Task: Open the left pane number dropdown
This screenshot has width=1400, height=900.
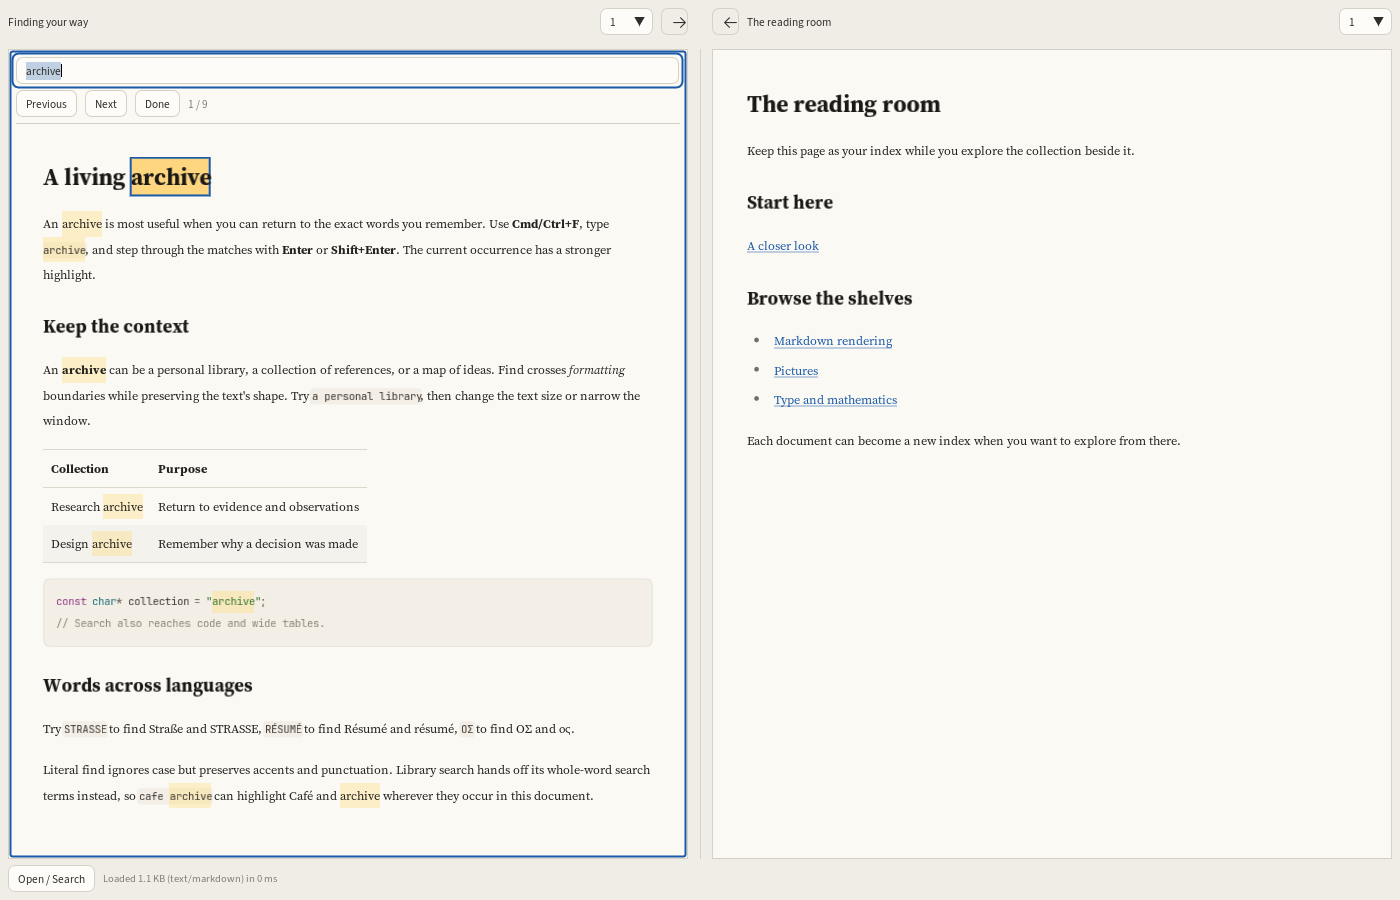Action: coord(626,22)
